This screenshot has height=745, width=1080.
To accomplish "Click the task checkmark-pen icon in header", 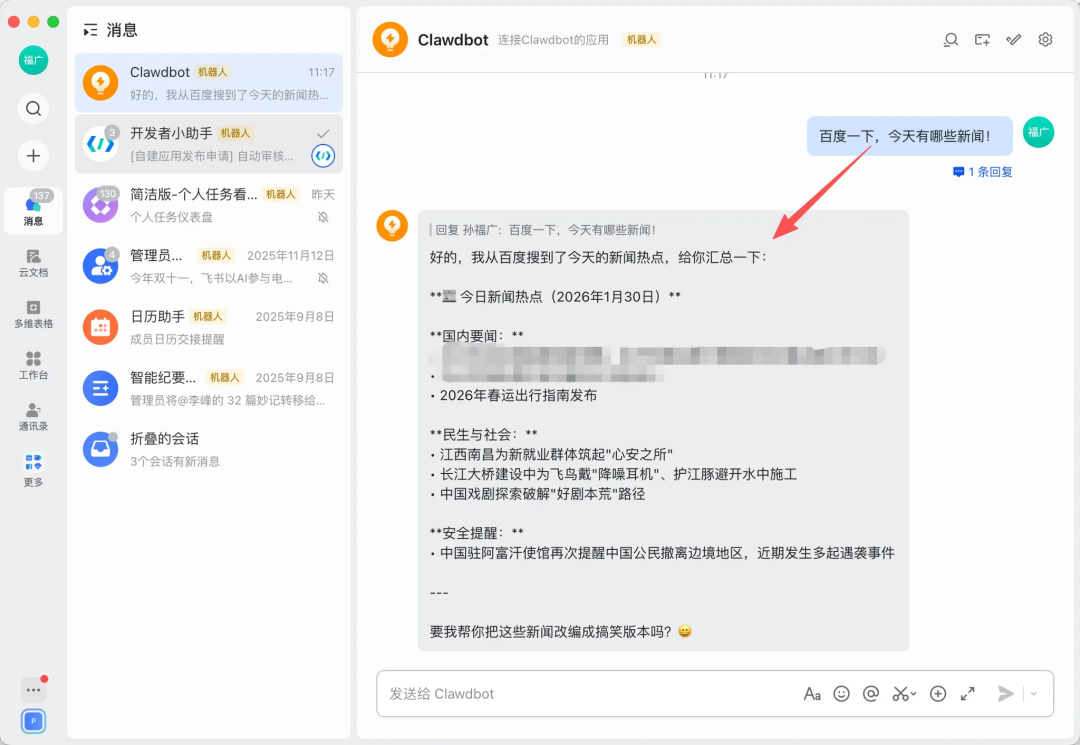I will tap(1014, 40).
